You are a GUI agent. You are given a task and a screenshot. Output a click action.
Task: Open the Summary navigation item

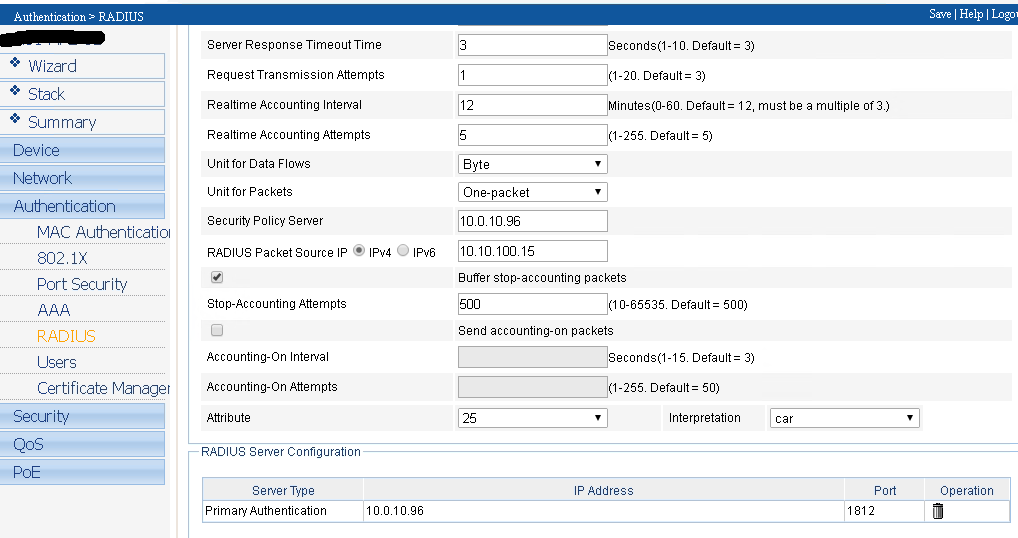(62, 122)
